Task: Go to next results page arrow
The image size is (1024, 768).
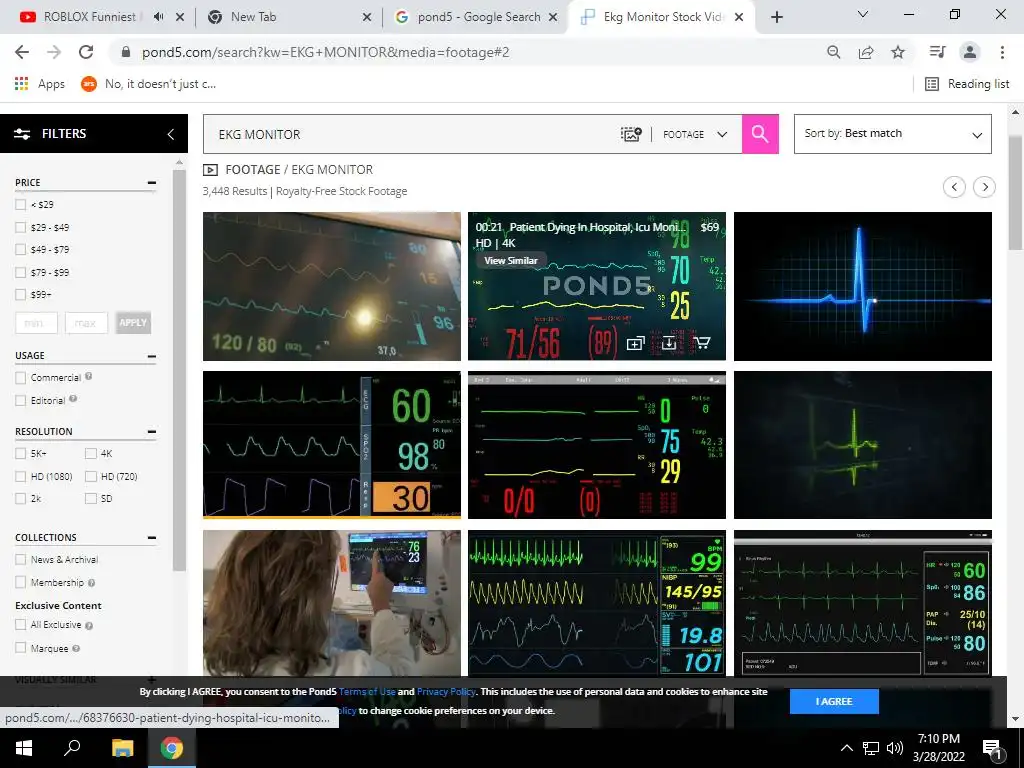Action: (985, 187)
